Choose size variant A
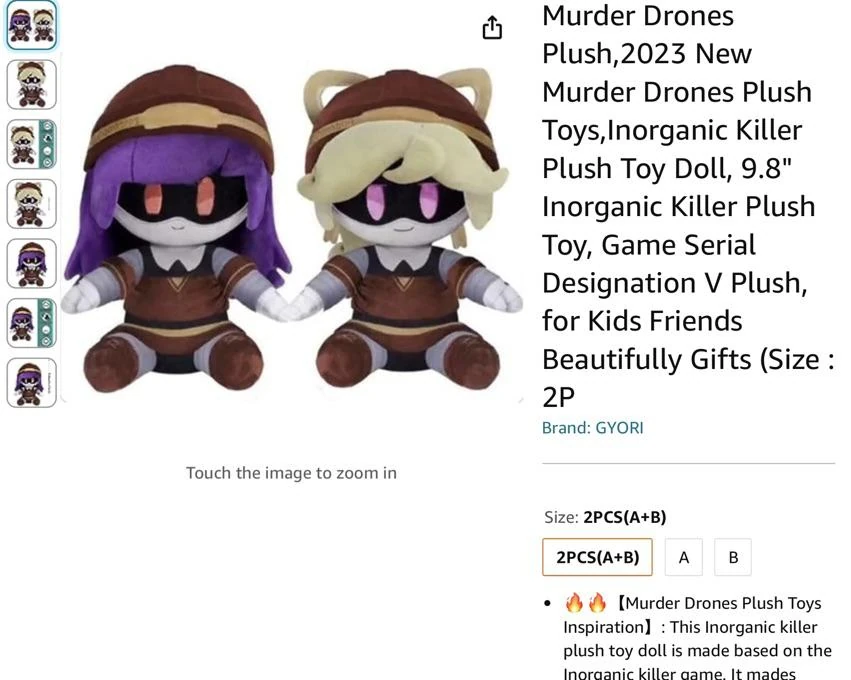851x680 pixels. coord(683,557)
